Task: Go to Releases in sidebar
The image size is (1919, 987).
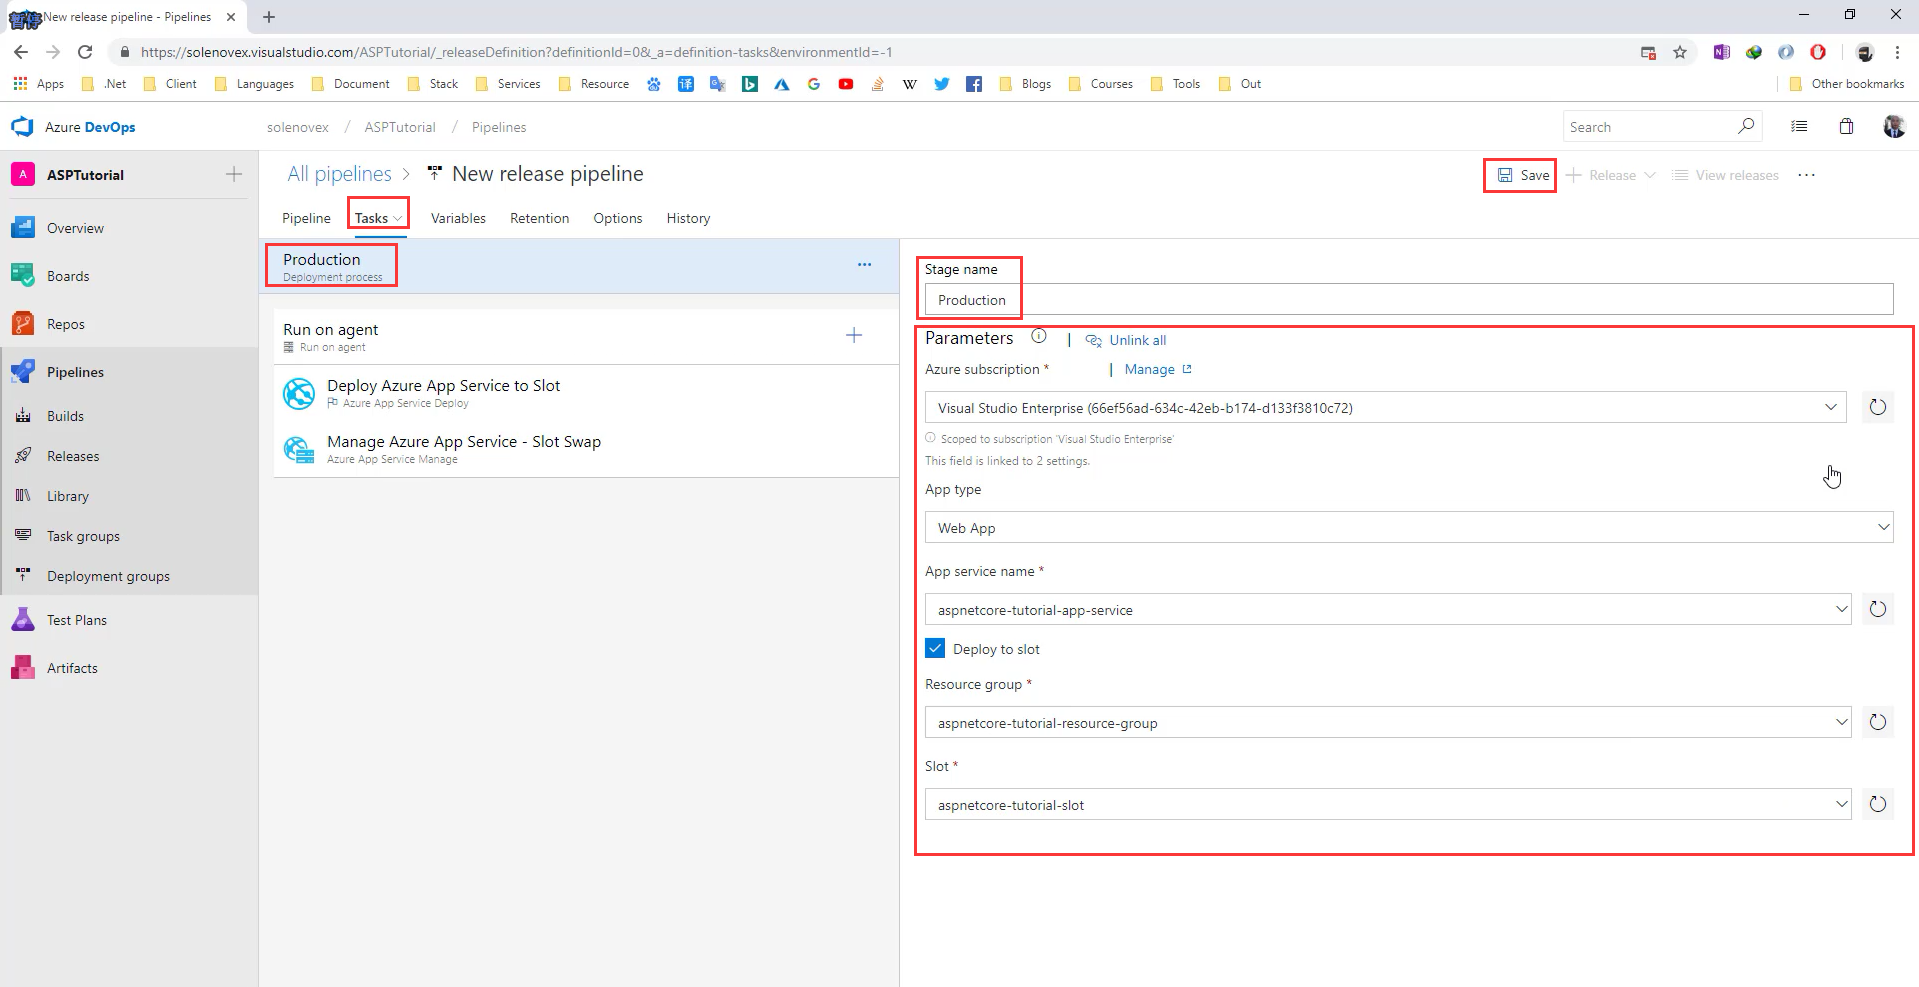Action: 73,456
